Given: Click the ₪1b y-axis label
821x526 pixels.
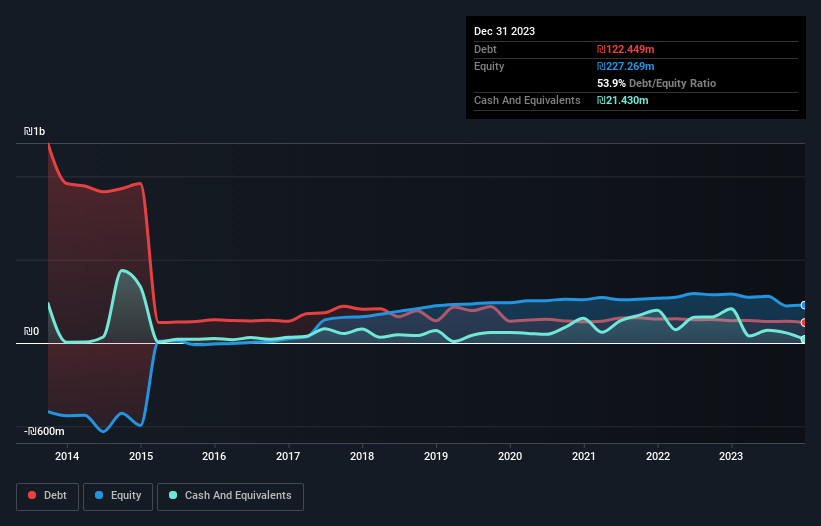Looking at the screenshot, I should (x=35, y=131).
